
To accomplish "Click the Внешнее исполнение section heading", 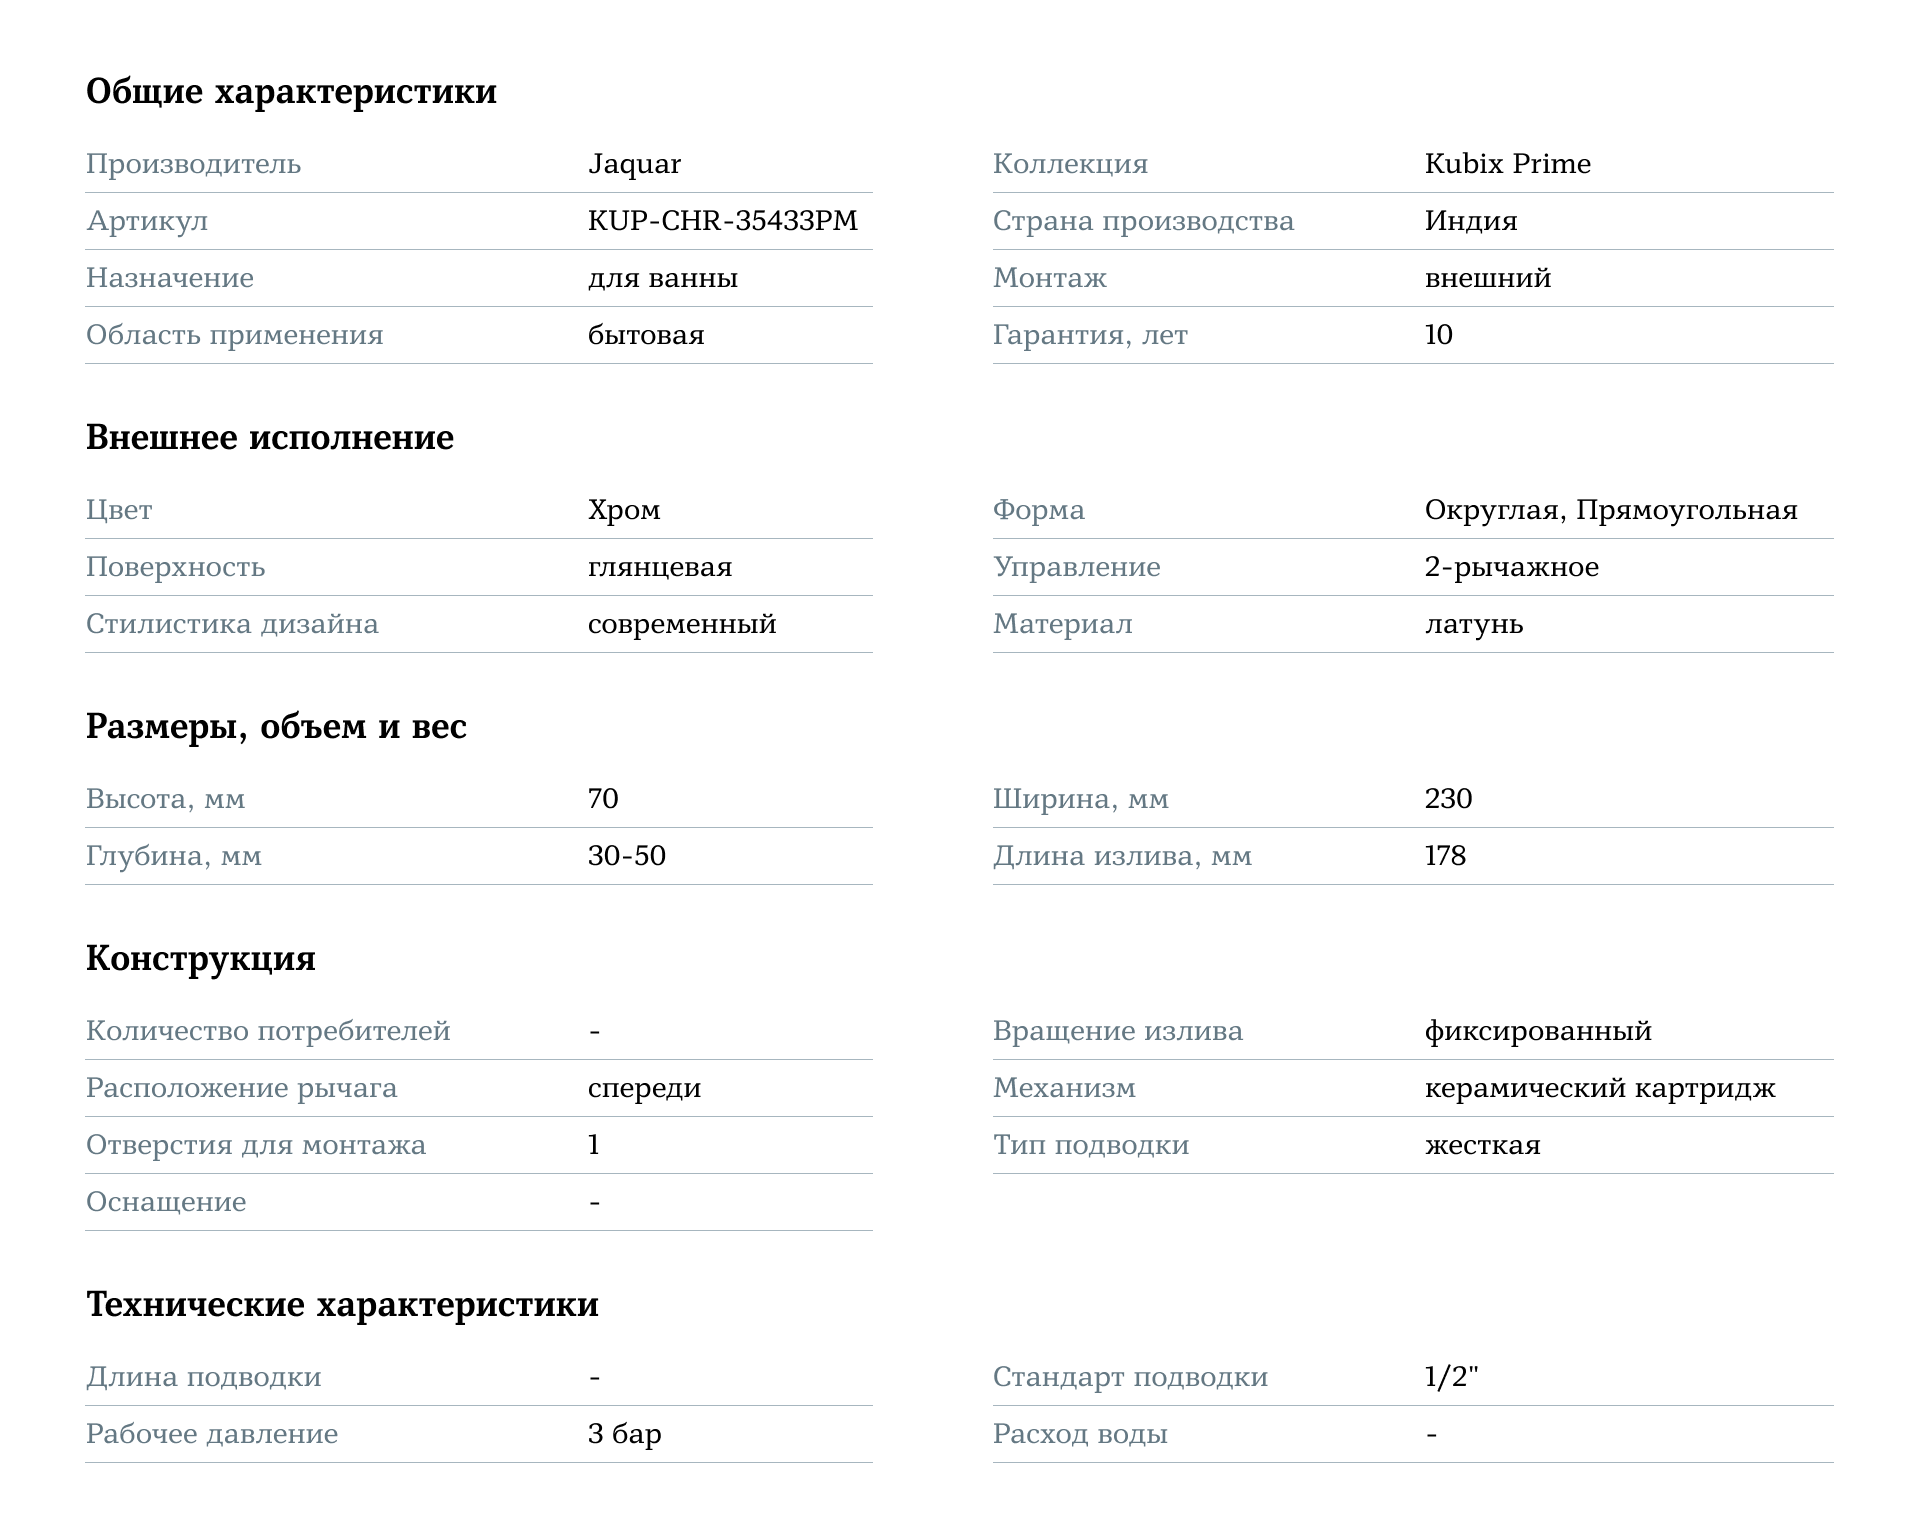I will [270, 438].
